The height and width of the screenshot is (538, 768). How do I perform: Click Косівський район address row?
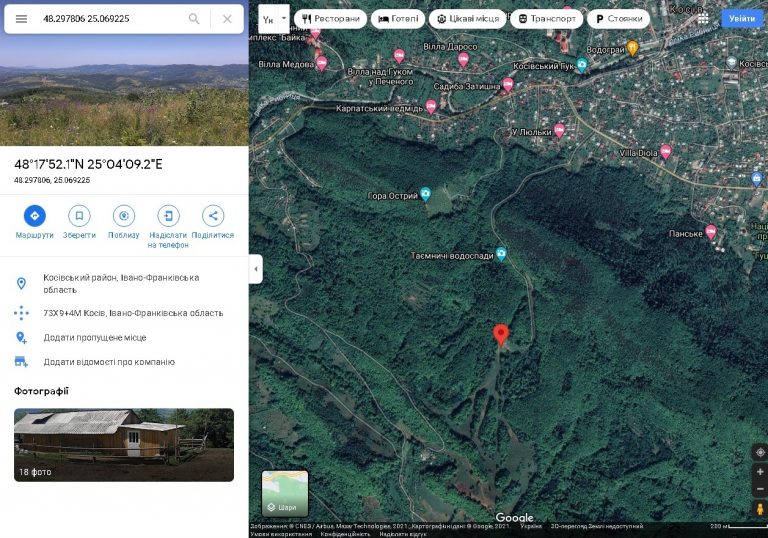coord(124,284)
